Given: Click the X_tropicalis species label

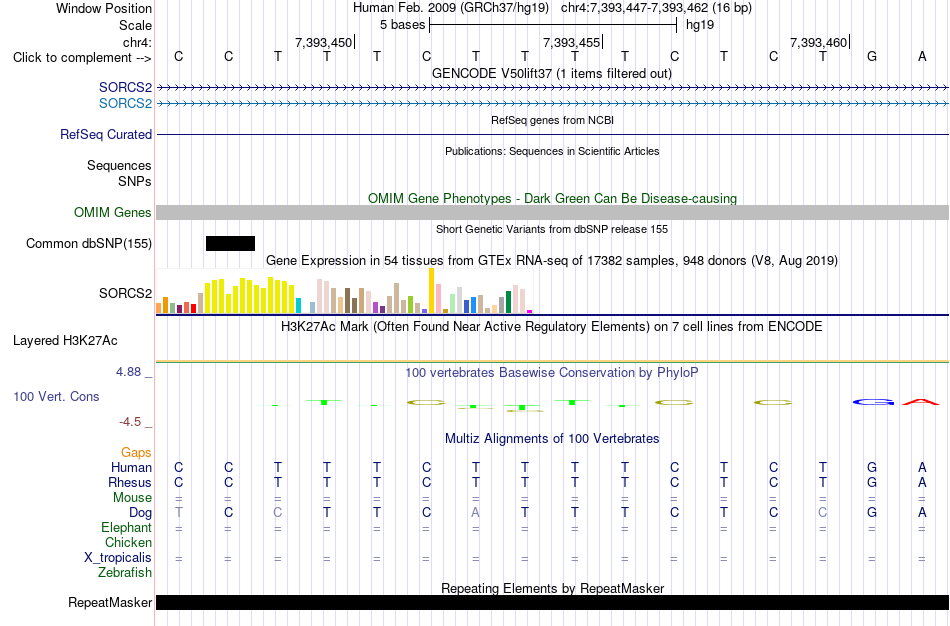Looking at the screenshot, I should [x=118, y=558].
